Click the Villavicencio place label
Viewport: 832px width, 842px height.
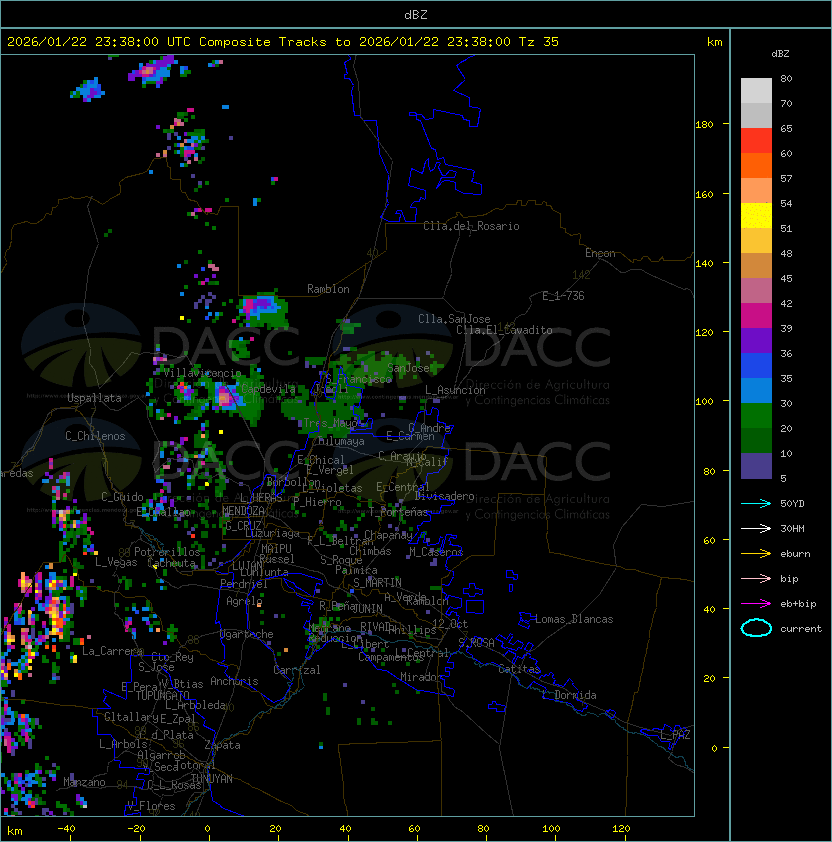pyautogui.click(x=202, y=373)
